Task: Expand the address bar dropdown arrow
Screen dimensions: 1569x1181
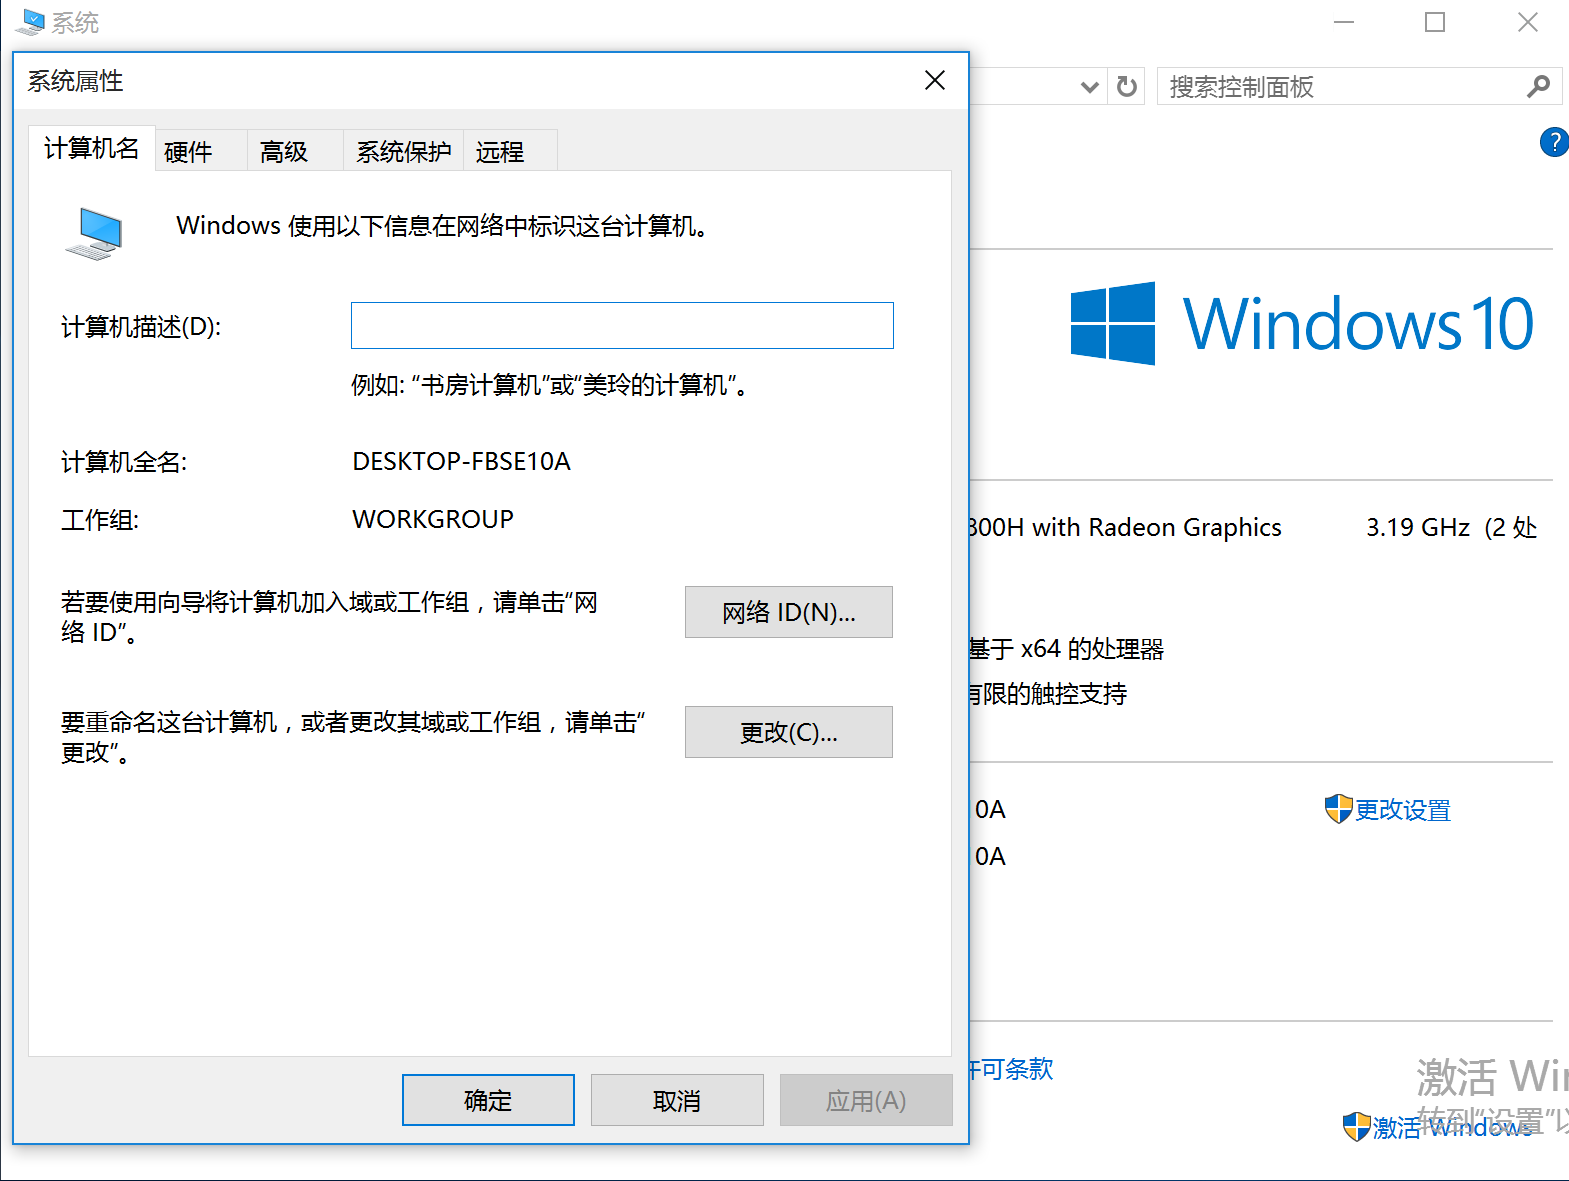Action: (1090, 87)
